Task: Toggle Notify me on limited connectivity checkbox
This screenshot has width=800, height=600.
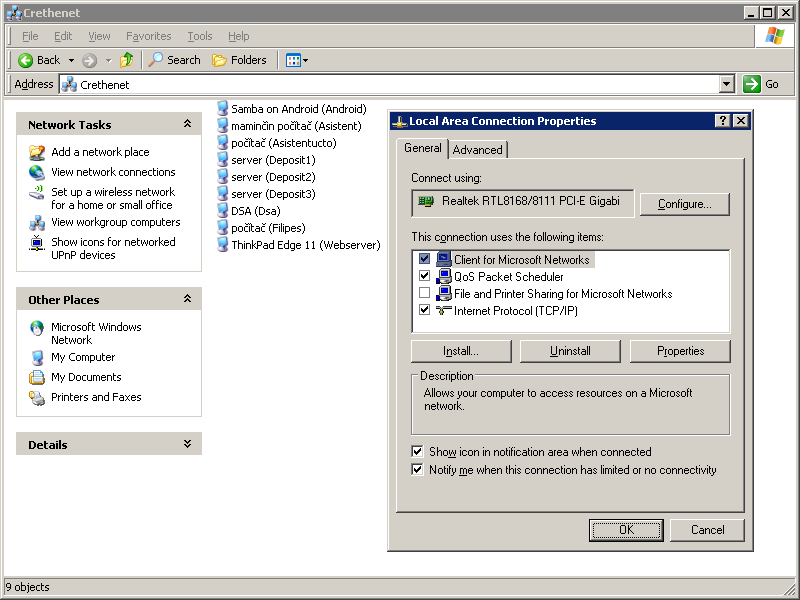Action: coord(417,469)
